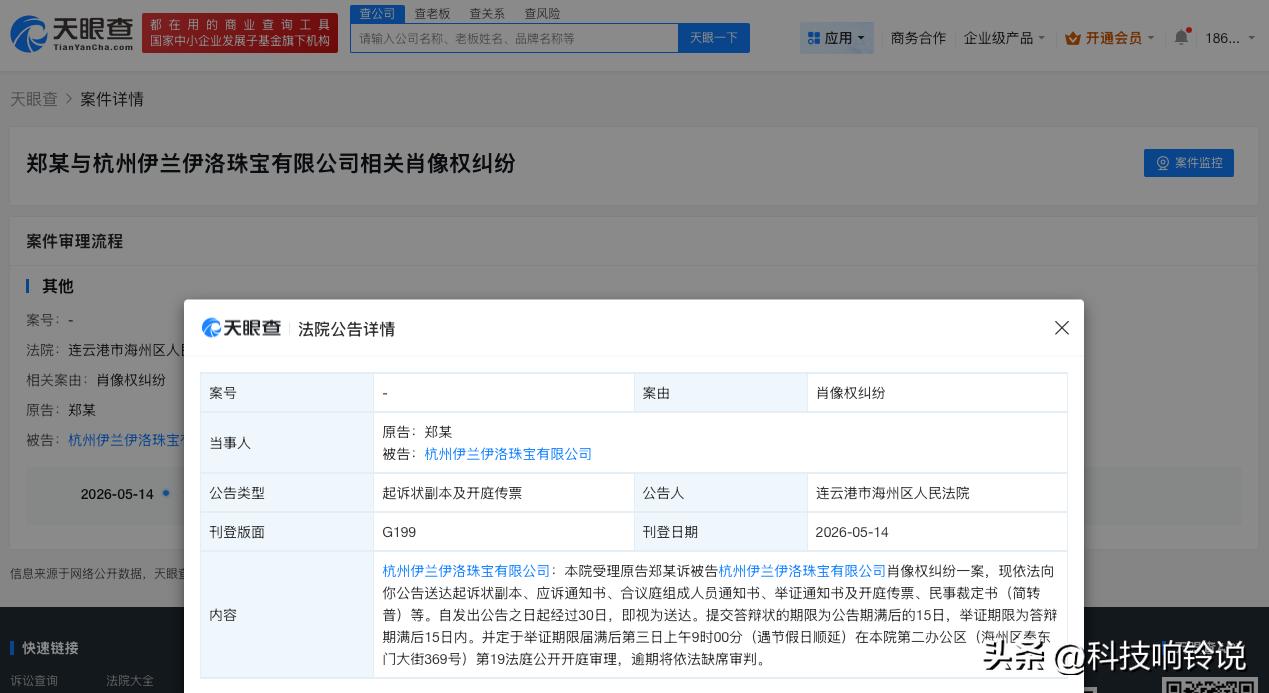Click the 其他 section heading
Image resolution: width=1269 pixels, height=693 pixels.
click(x=58, y=286)
